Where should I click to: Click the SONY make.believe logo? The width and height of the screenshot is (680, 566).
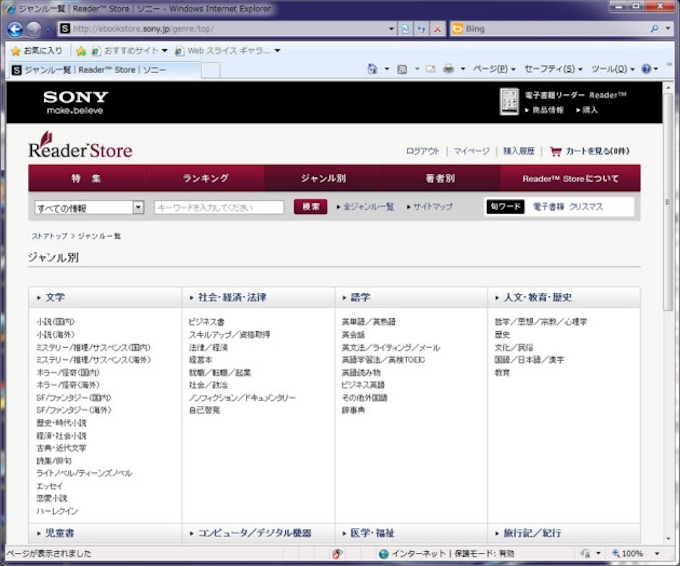coord(75,103)
